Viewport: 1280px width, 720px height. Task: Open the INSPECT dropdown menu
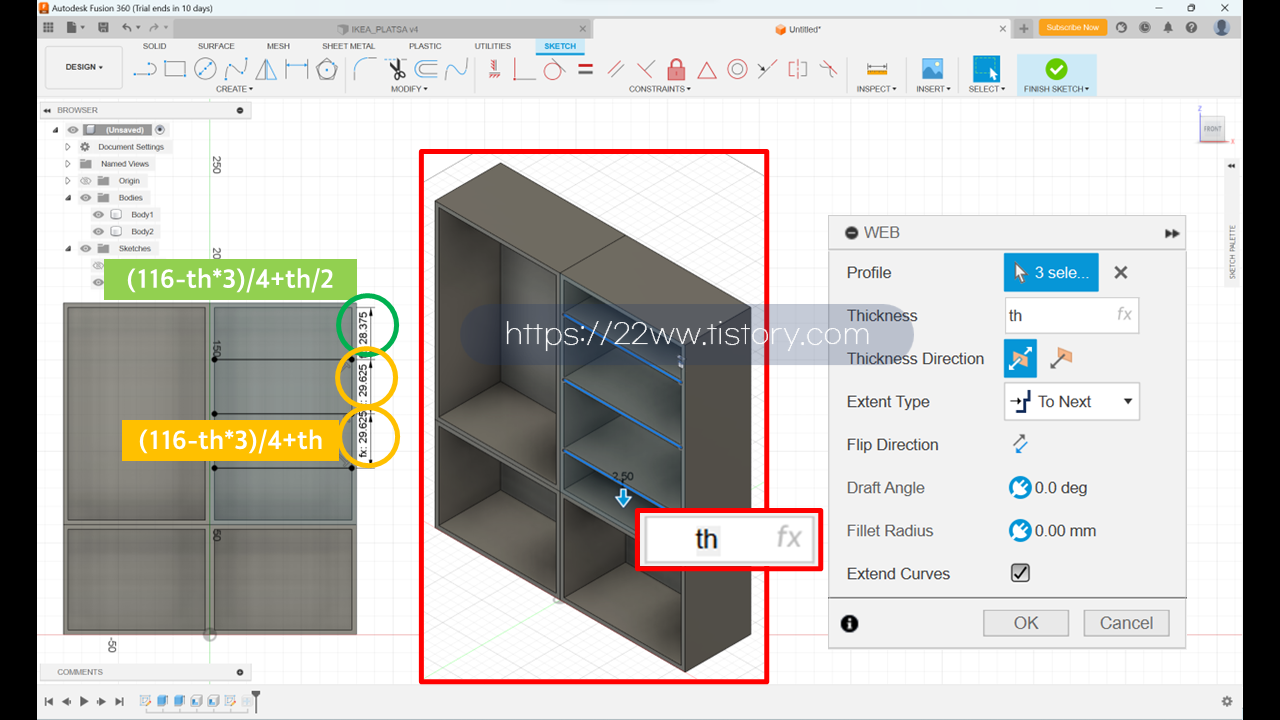click(876, 89)
